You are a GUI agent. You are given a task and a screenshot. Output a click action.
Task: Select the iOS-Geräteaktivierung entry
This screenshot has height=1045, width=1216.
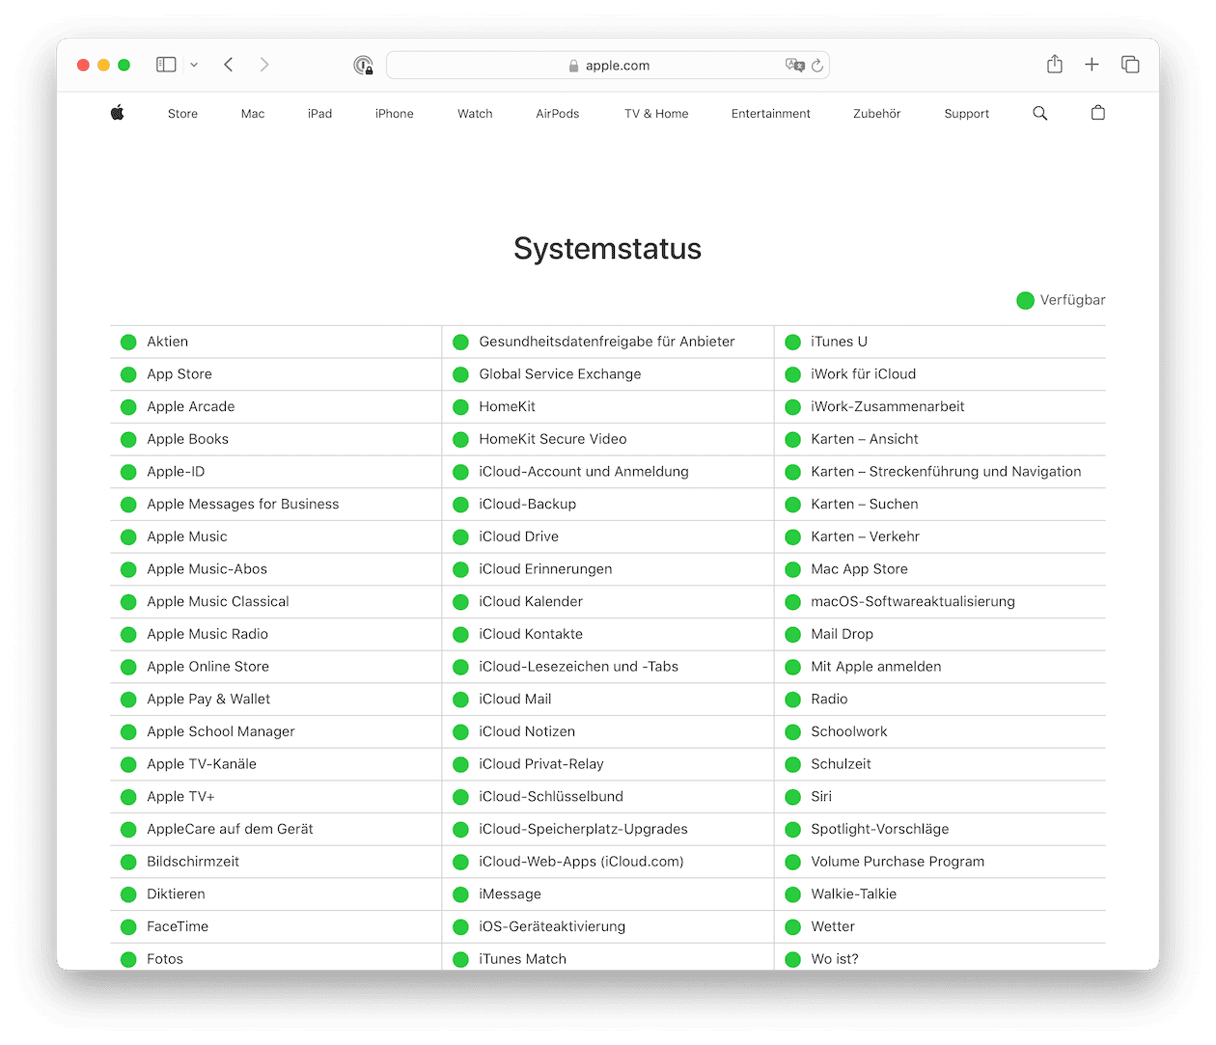point(608,927)
